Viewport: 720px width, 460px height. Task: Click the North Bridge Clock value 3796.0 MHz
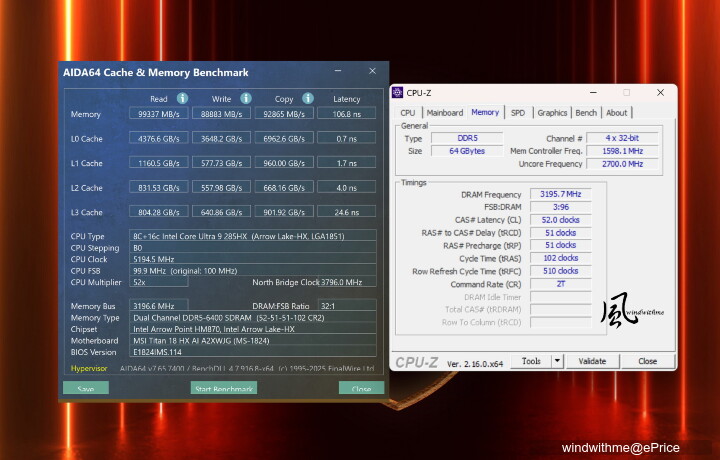347,282
